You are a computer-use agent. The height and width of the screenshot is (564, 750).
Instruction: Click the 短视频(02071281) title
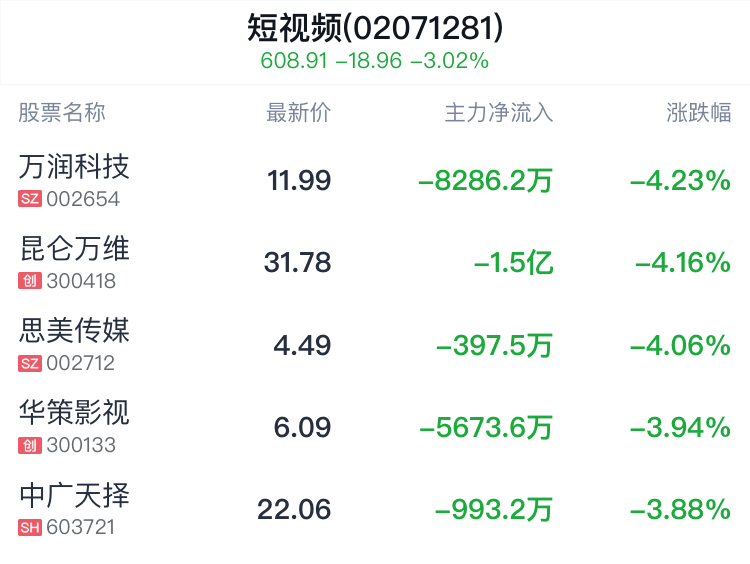pos(375,28)
